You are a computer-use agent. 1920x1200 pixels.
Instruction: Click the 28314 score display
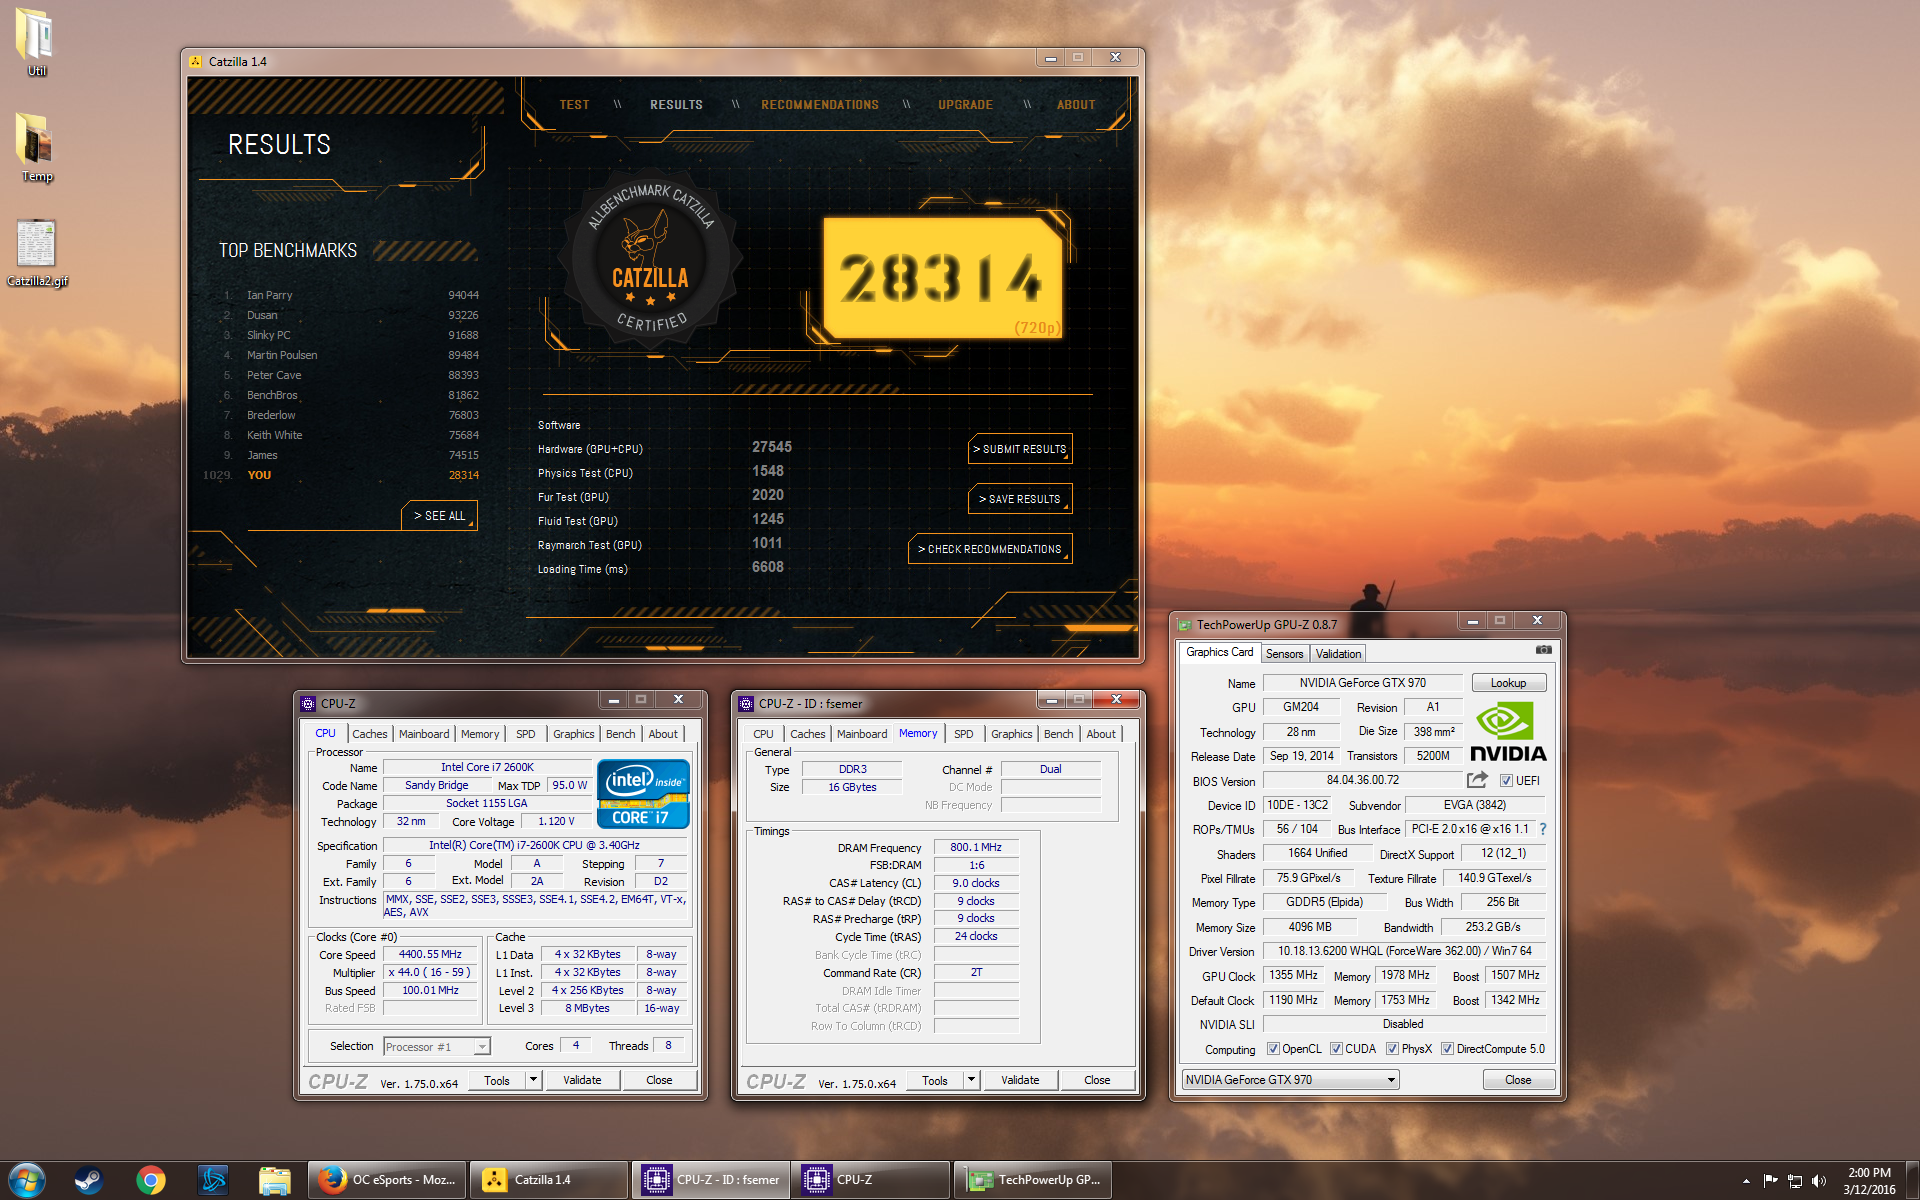(x=942, y=277)
